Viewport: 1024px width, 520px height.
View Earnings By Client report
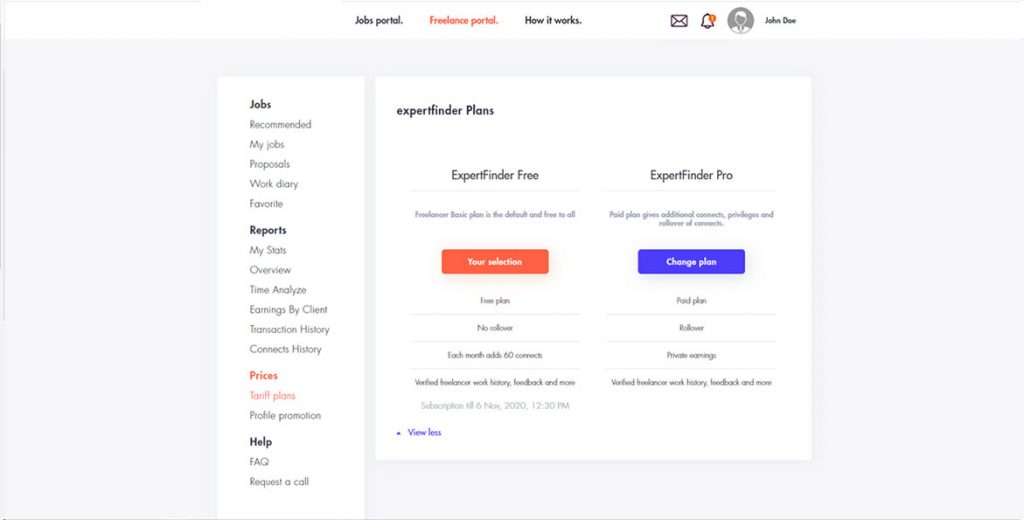[x=288, y=310]
